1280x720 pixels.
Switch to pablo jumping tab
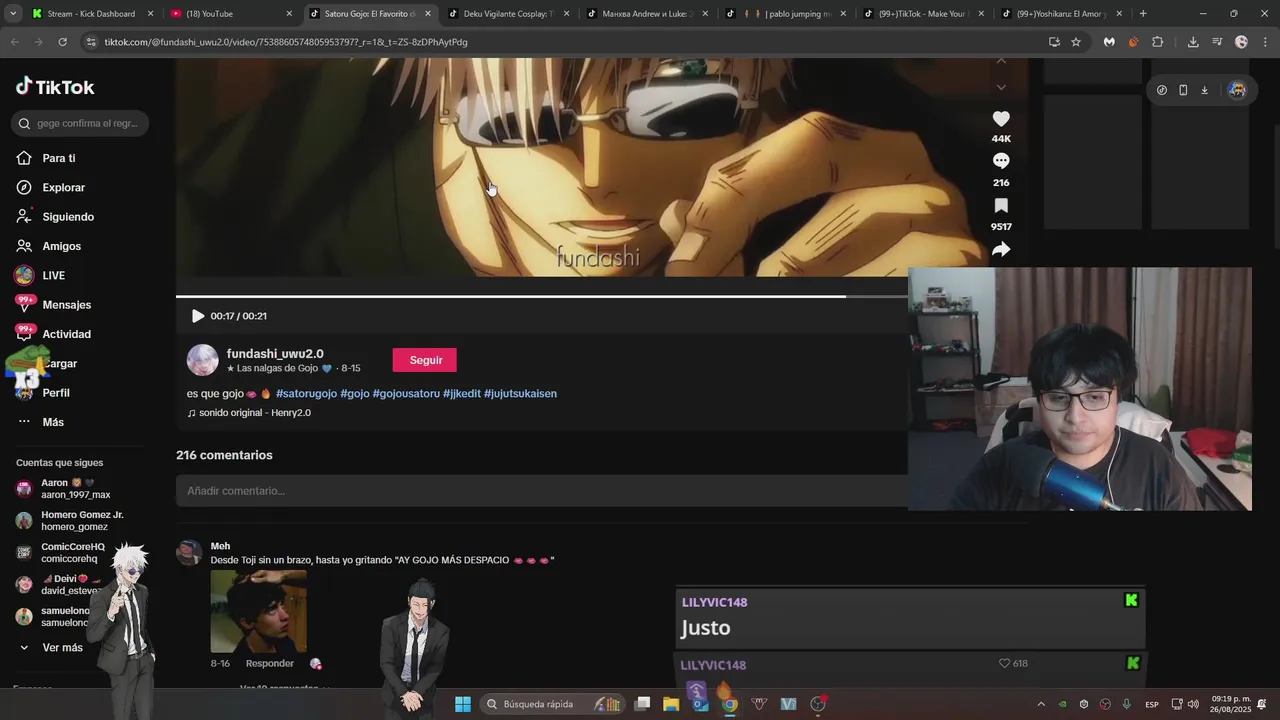[786, 14]
